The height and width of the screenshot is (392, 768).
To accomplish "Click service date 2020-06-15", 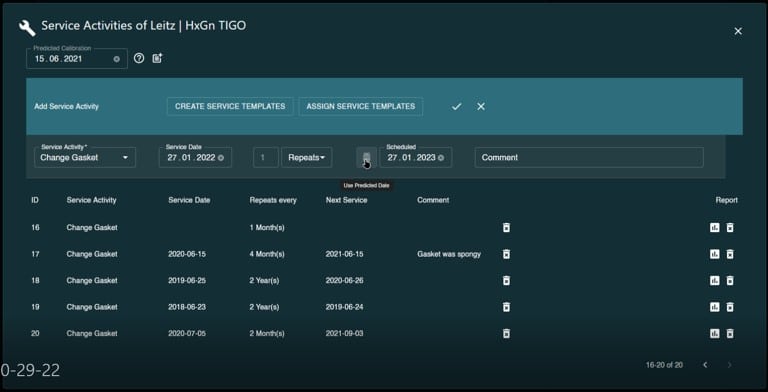I will (187, 254).
